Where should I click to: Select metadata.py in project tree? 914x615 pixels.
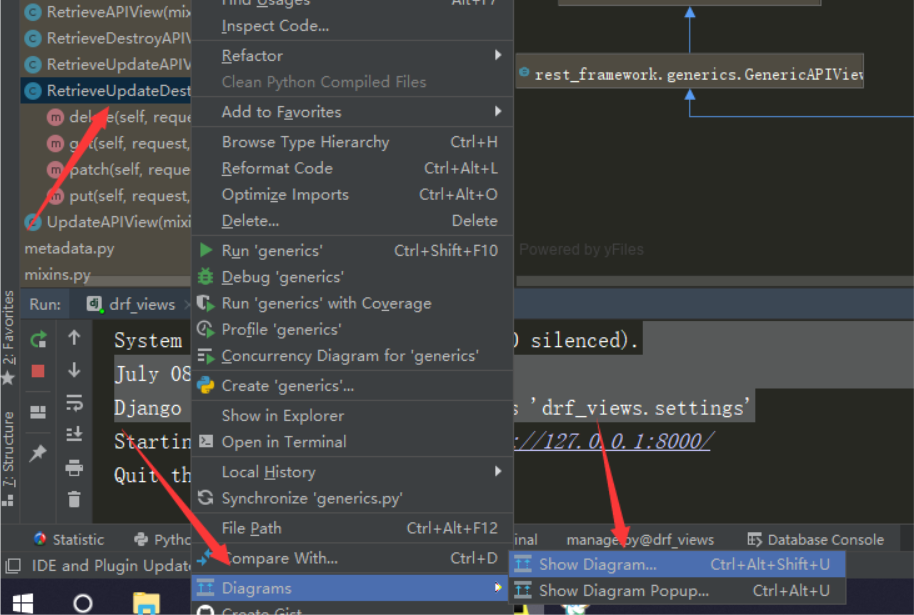pyautogui.click(x=69, y=248)
